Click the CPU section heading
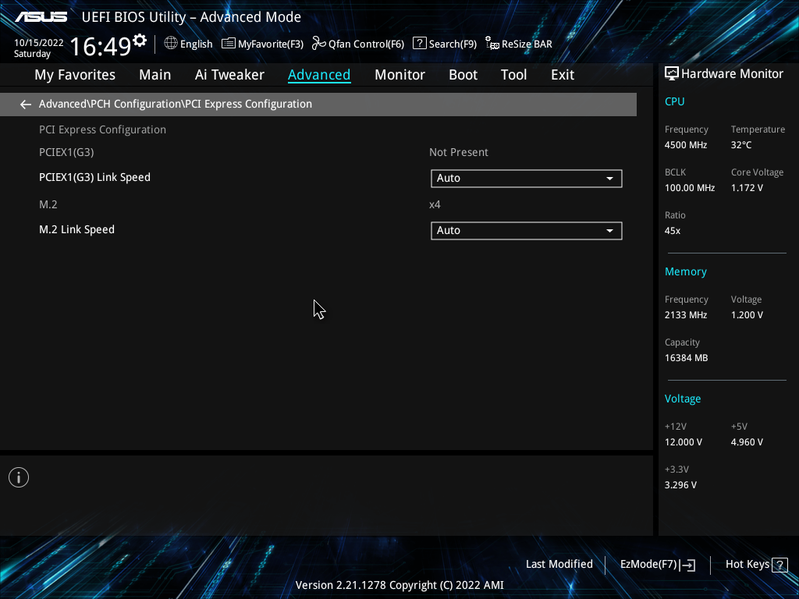This screenshot has width=799, height=599. coord(674,101)
